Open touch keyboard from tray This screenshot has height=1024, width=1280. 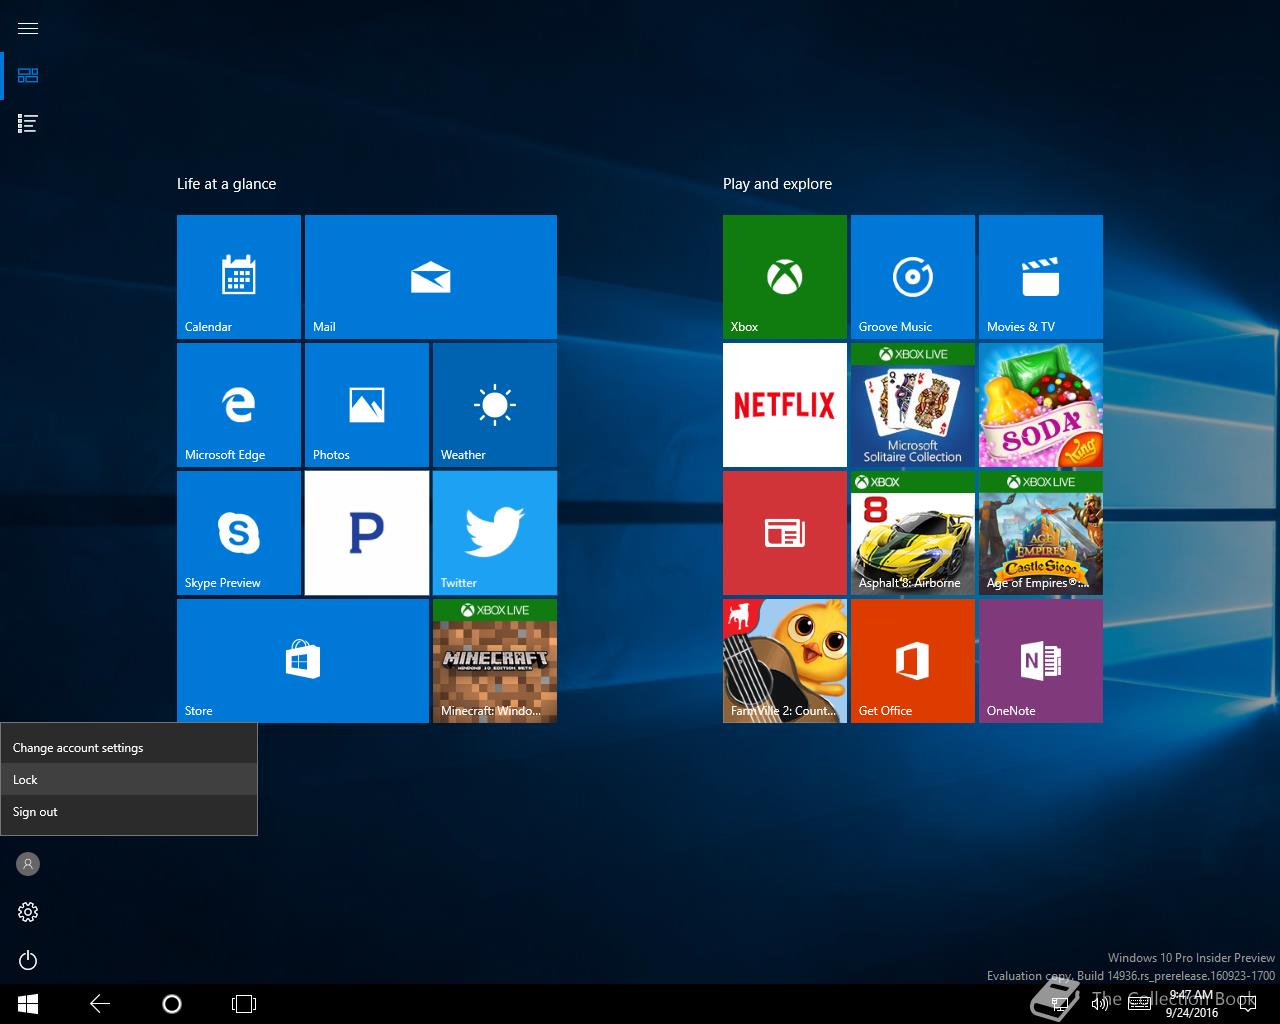coord(1139,1004)
